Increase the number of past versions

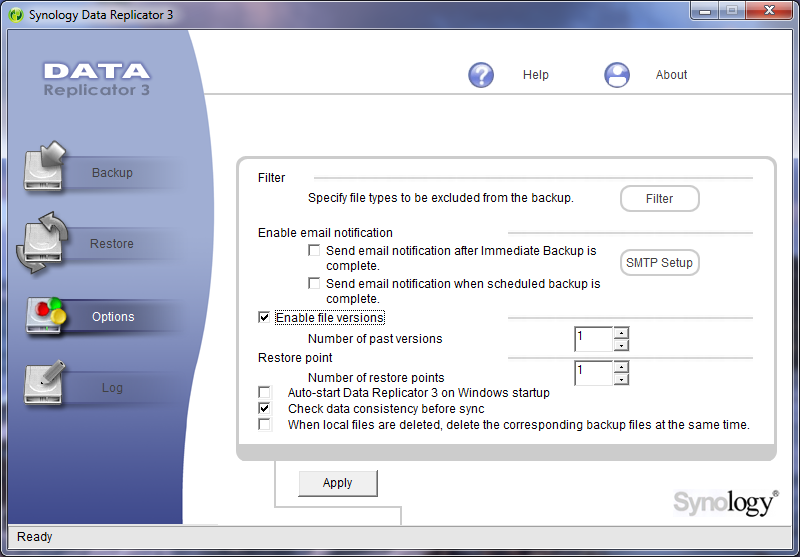pyautogui.click(x=621, y=333)
